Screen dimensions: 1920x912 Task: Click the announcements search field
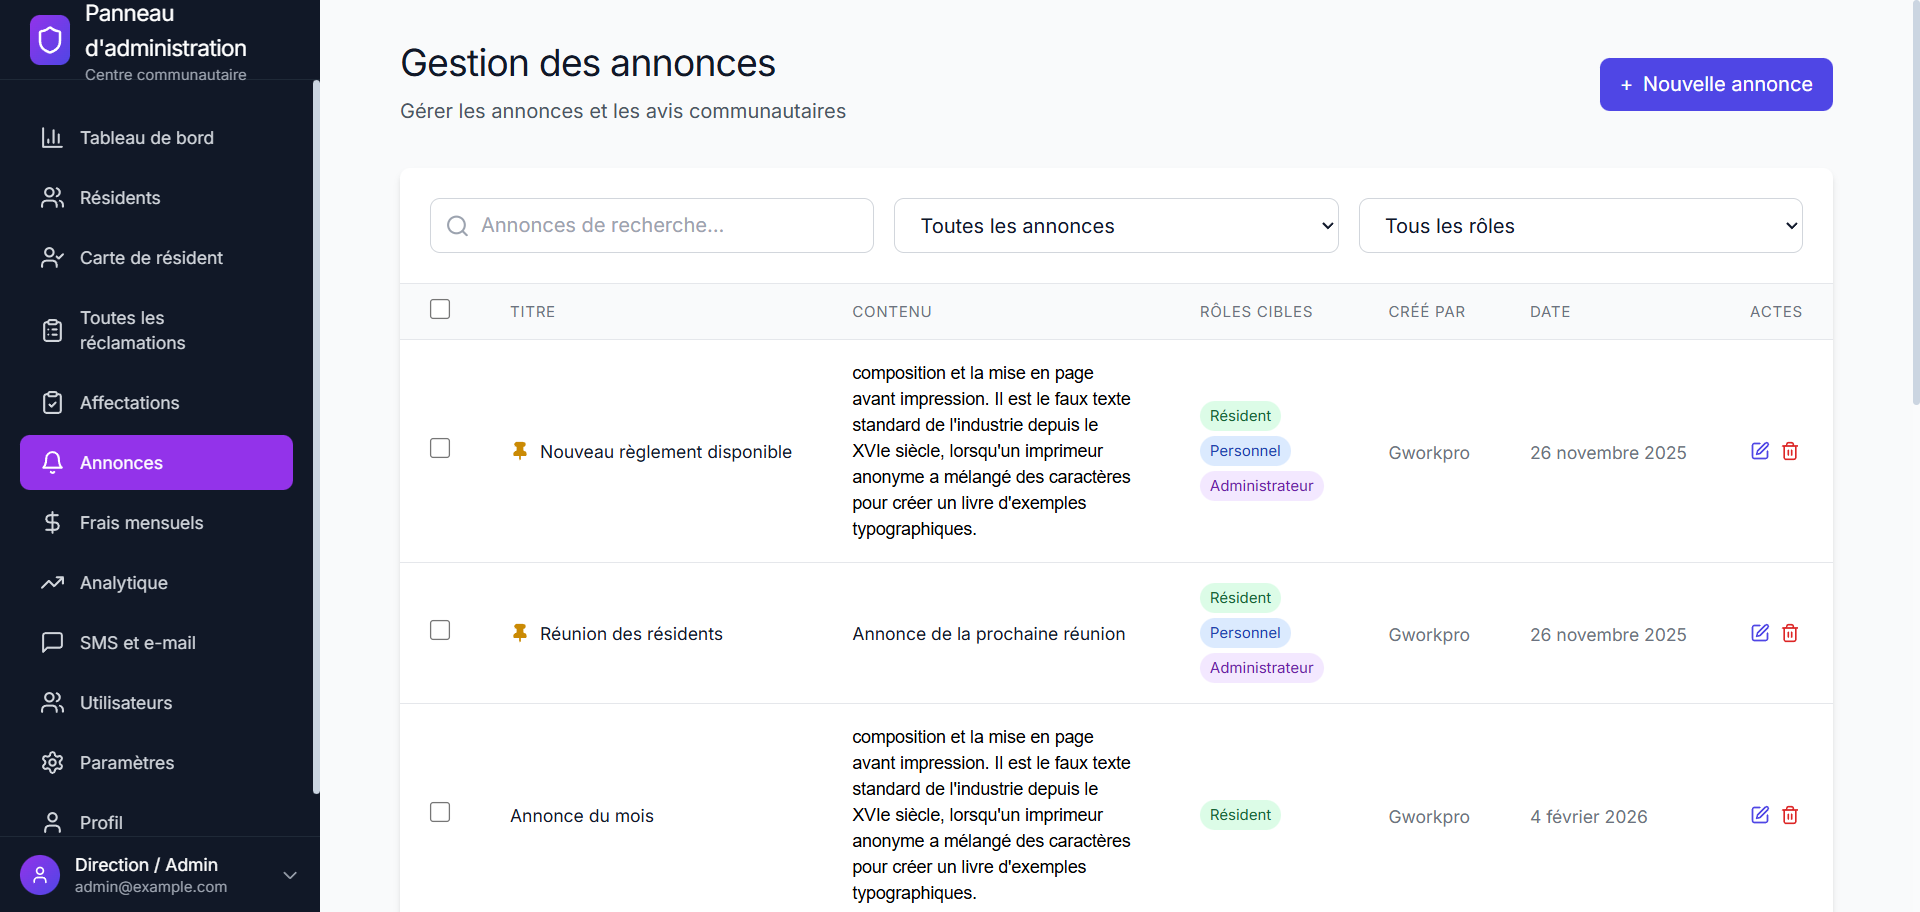coord(651,226)
